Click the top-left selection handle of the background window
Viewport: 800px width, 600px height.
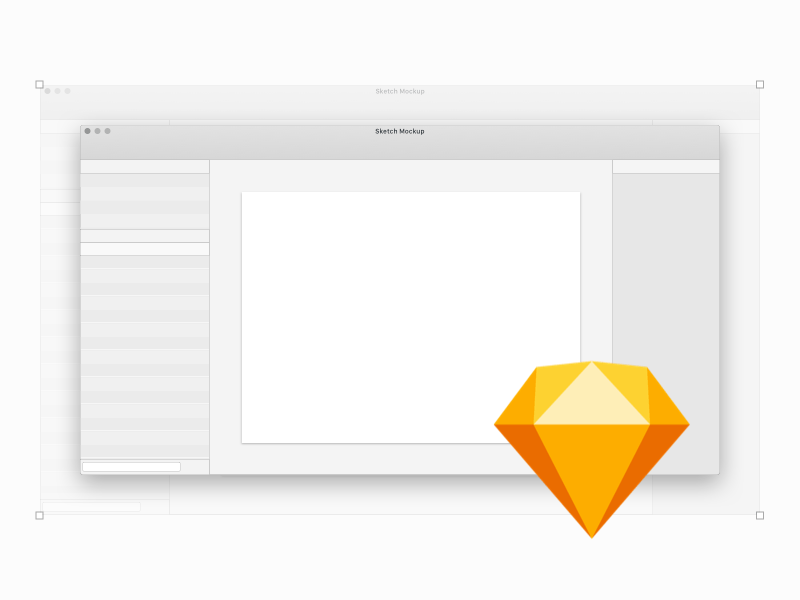click(x=40, y=83)
